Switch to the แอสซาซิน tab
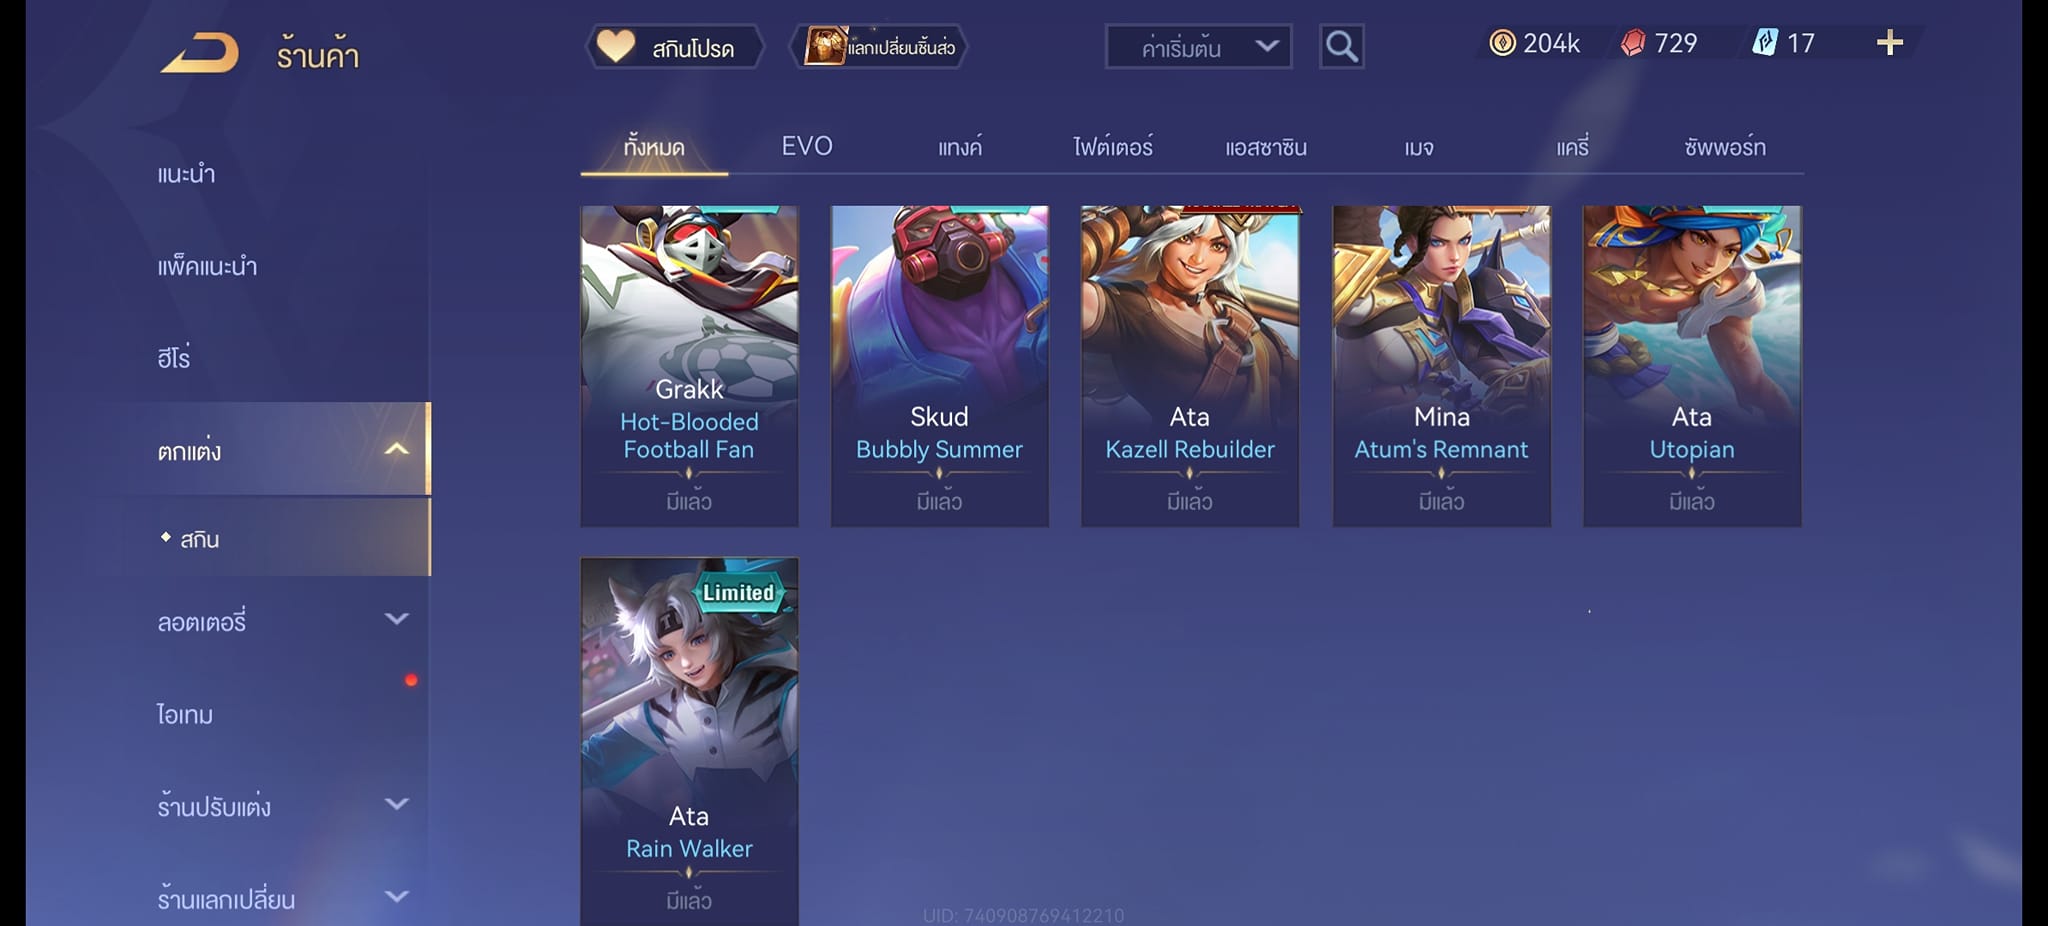Viewport: 2048px width, 926px height. click(1266, 147)
